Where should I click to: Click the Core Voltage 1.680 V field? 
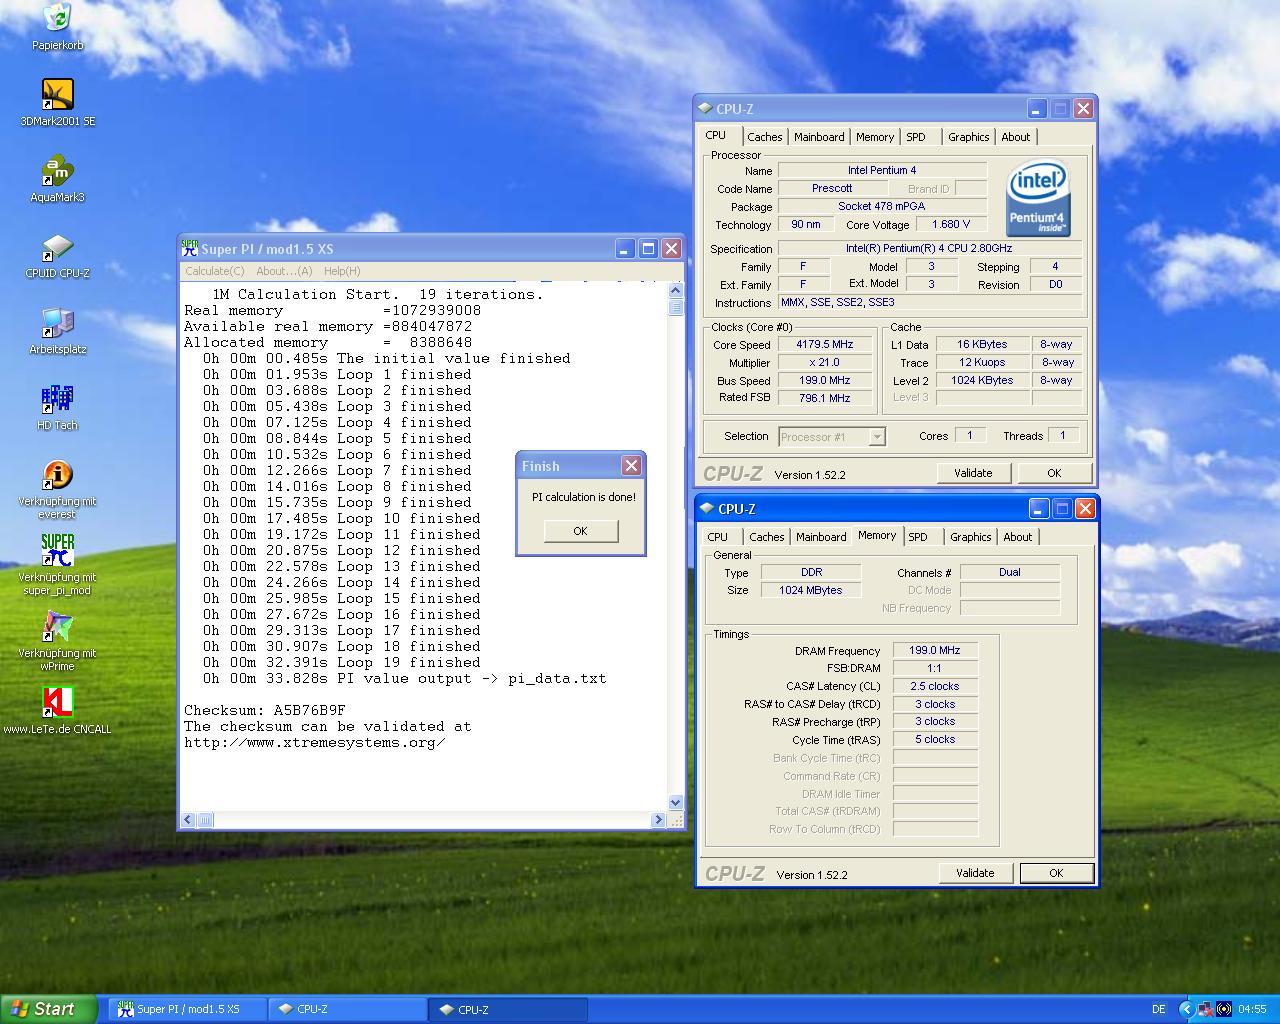[951, 224]
